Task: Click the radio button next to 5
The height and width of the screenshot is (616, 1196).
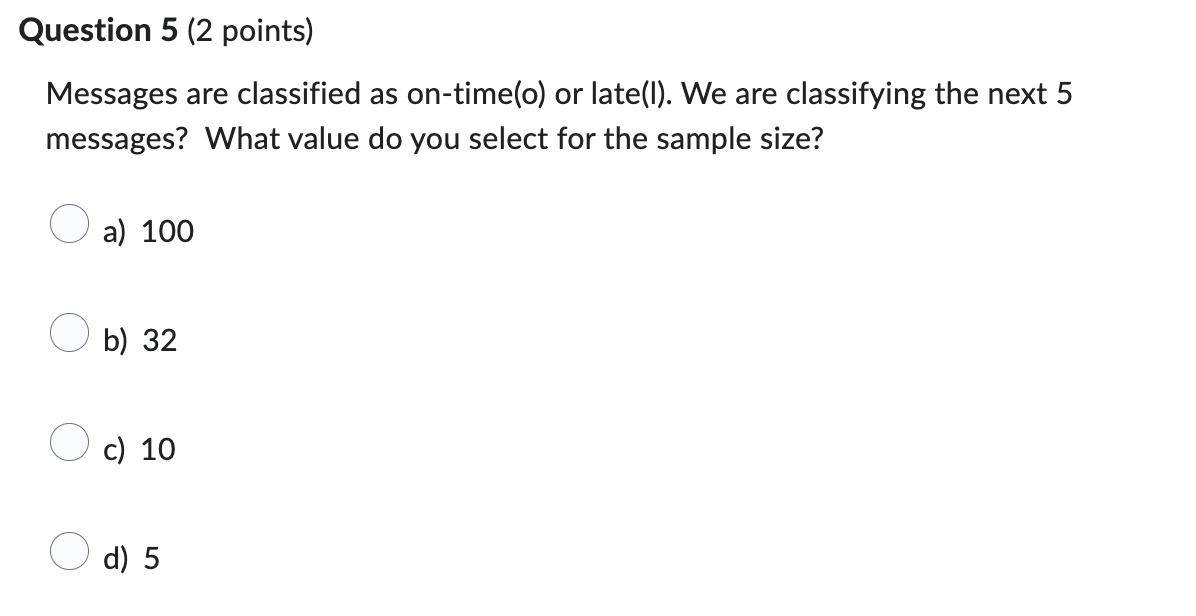Action: pos(69,553)
